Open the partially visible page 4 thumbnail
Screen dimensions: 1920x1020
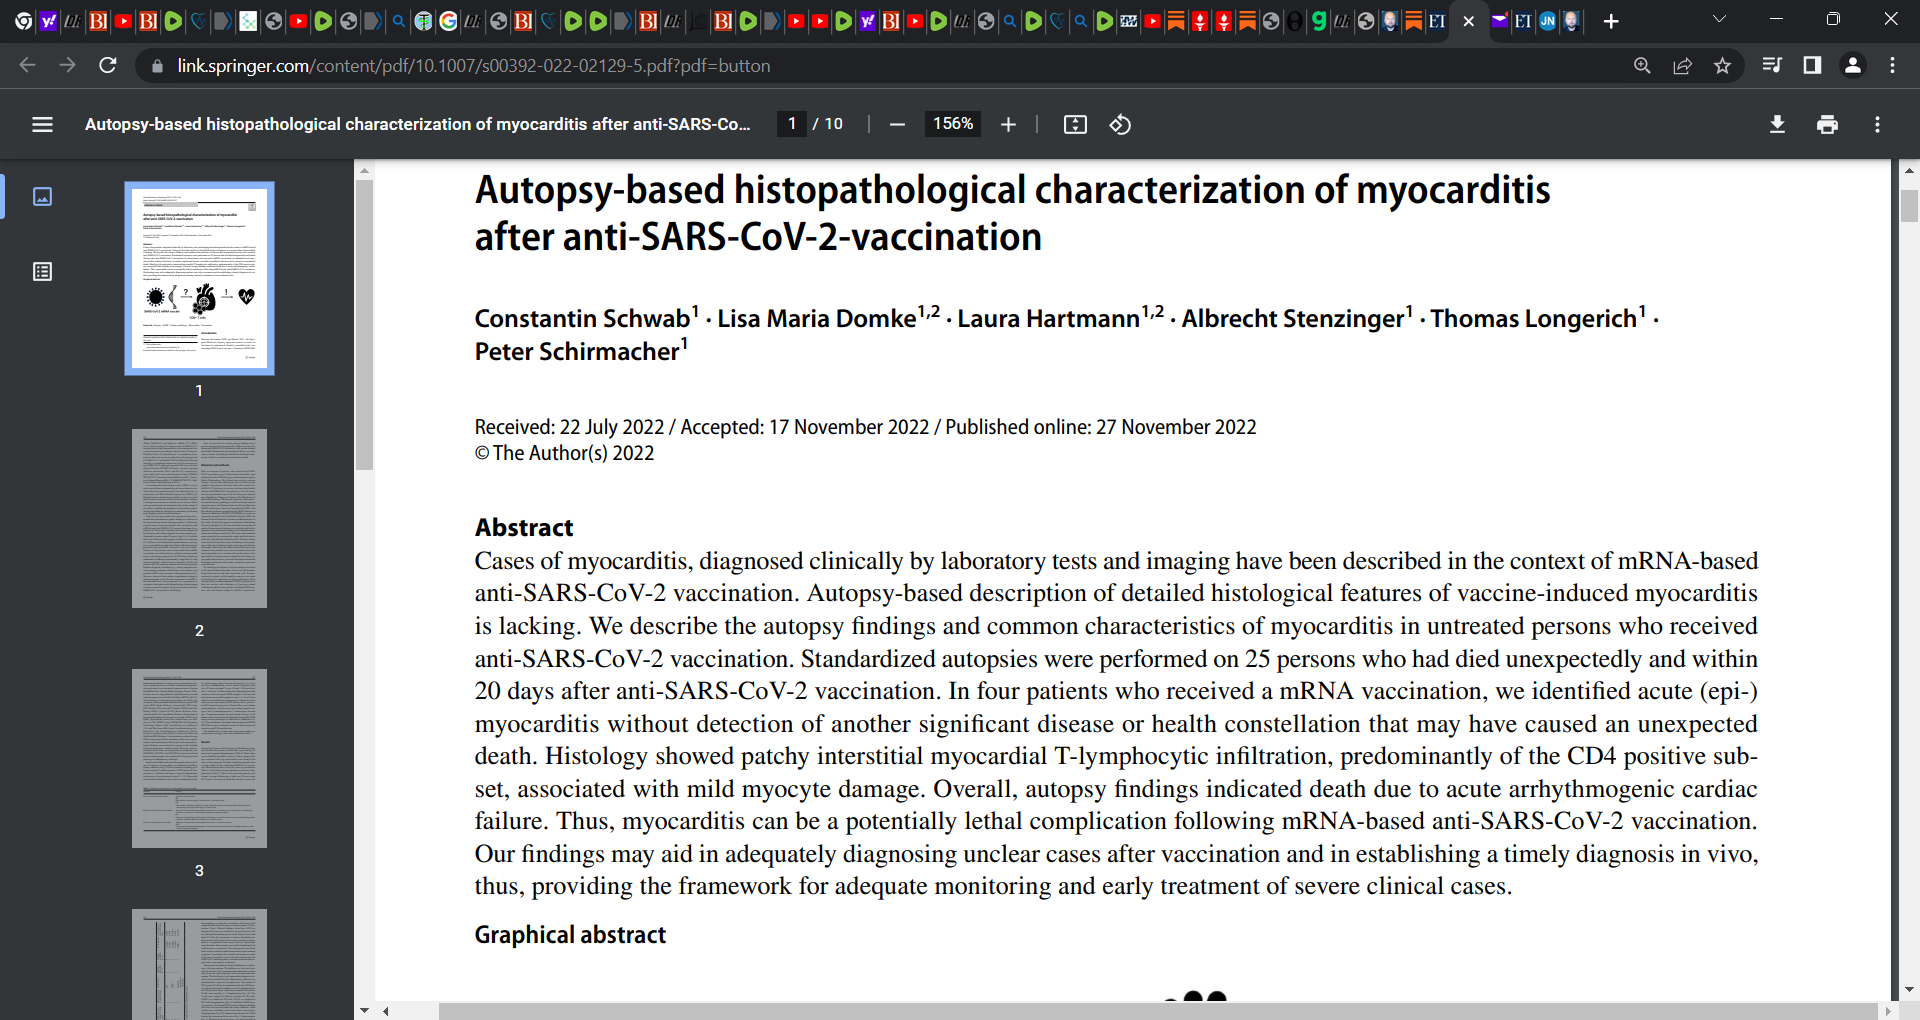point(199,964)
